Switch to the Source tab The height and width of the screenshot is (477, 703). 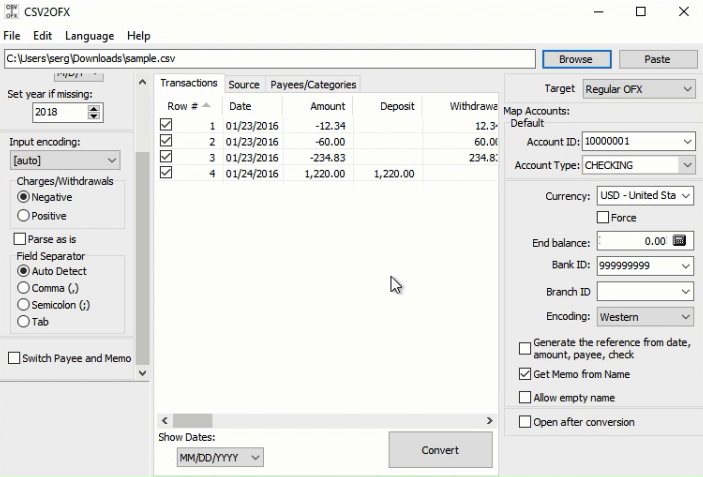244,85
